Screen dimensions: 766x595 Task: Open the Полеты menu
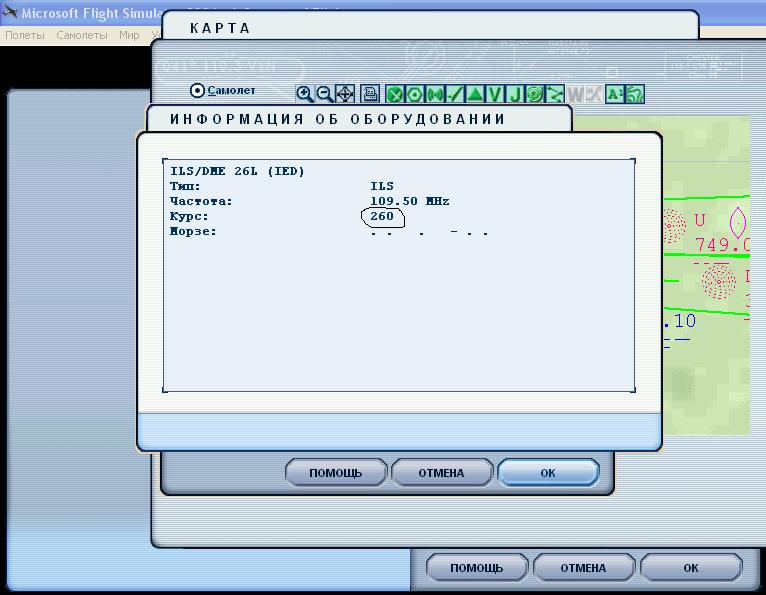[25, 35]
